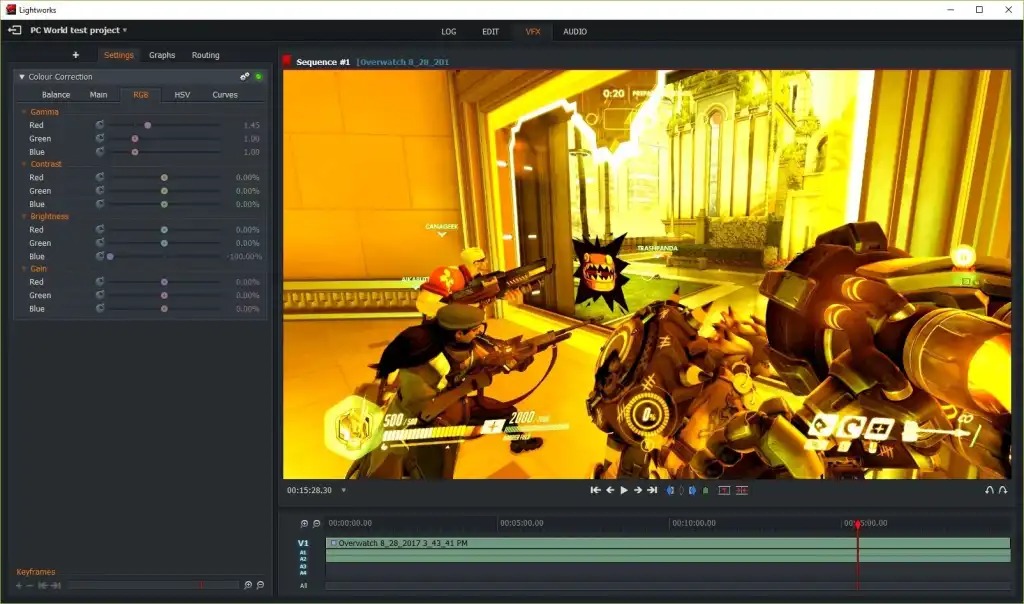Image resolution: width=1024 pixels, height=604 pixels.
Task: Click the Play button under the viewer
Action: tap(624, 490)
